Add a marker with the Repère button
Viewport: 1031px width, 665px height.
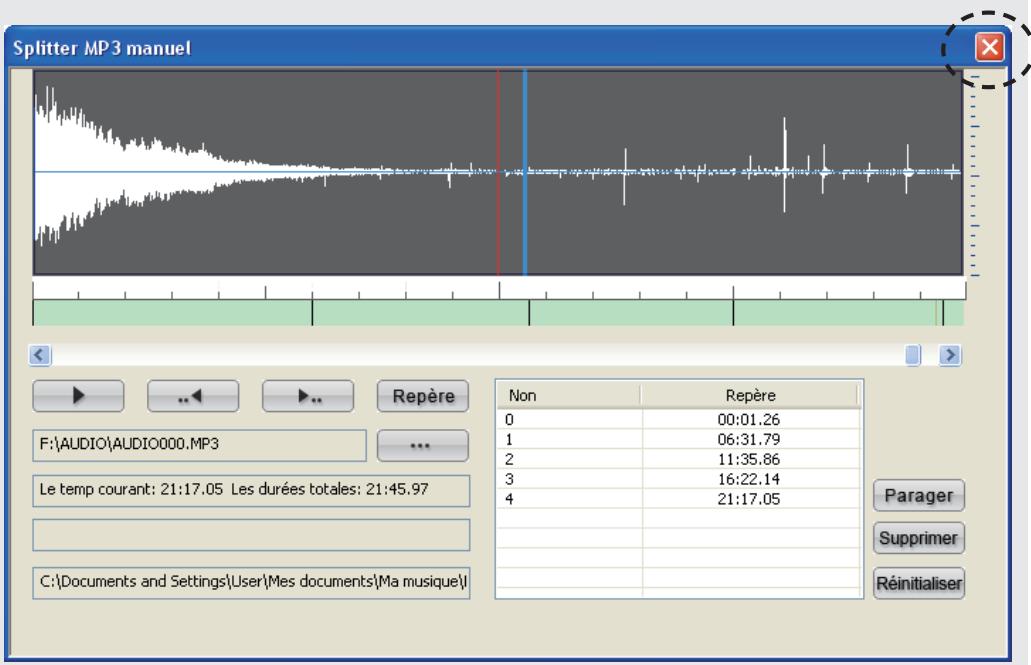coord(423,396)
